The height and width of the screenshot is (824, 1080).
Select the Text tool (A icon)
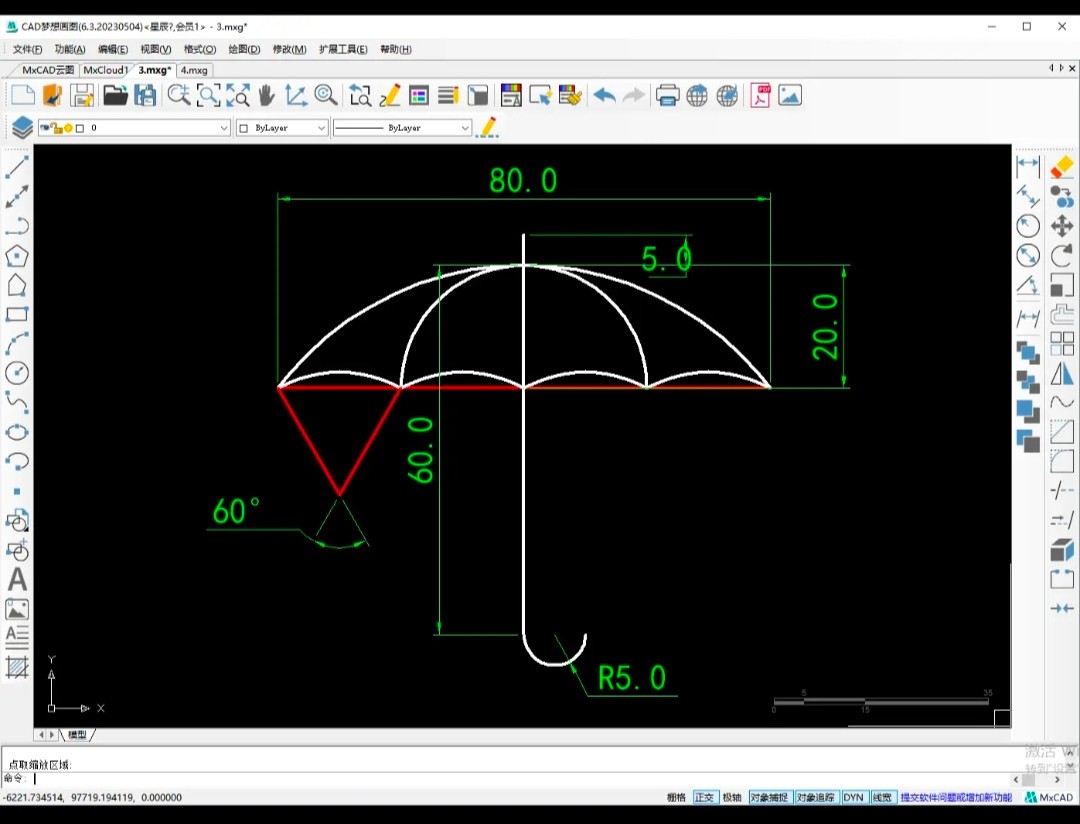pyautogui.click(x=17, y=579)
